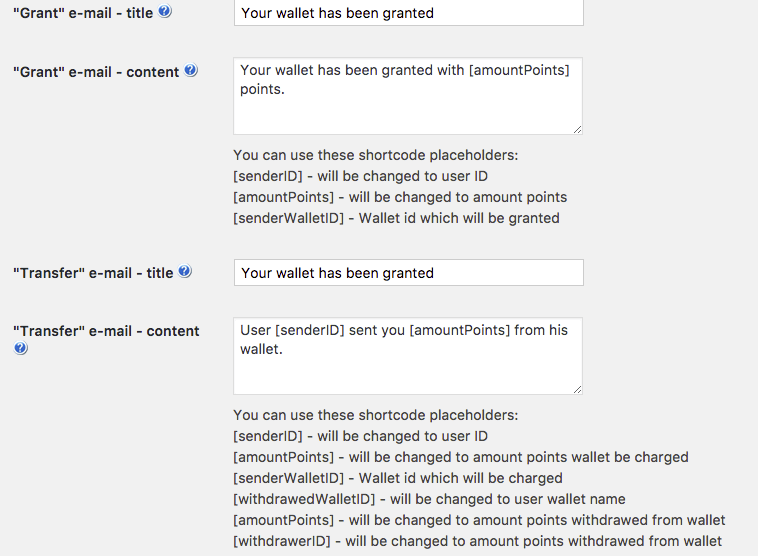Click resize handle of Grant content textarea
This screenshot has height=556, width=758.
[577, 128]
